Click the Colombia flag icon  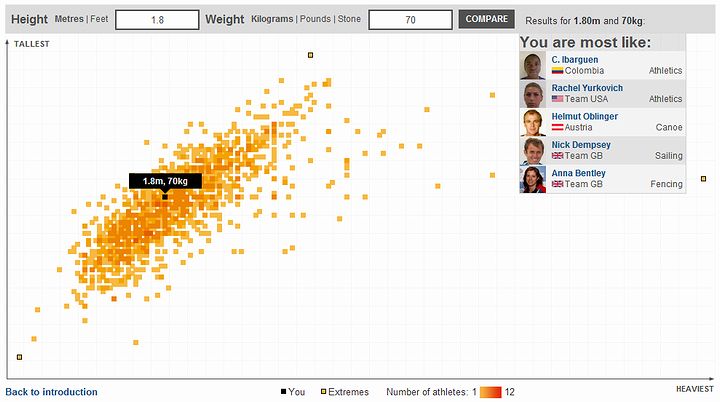[557, 71]
